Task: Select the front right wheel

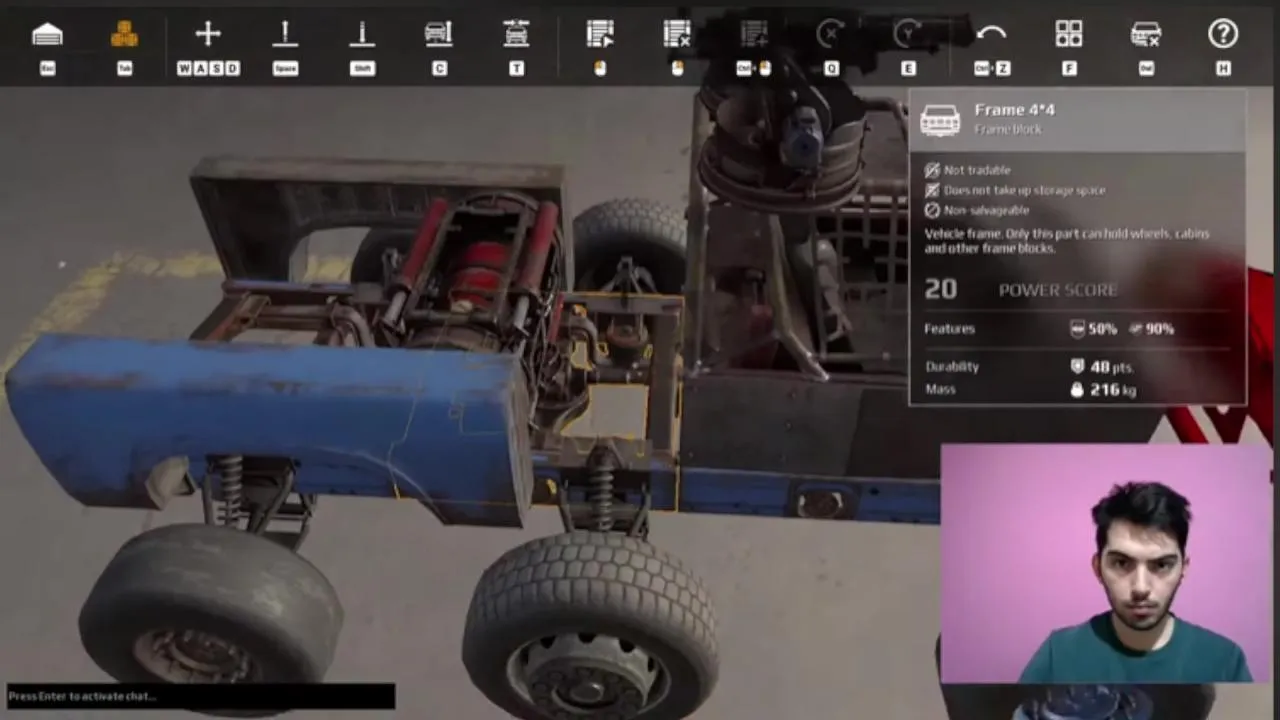Action: (590, 625)
